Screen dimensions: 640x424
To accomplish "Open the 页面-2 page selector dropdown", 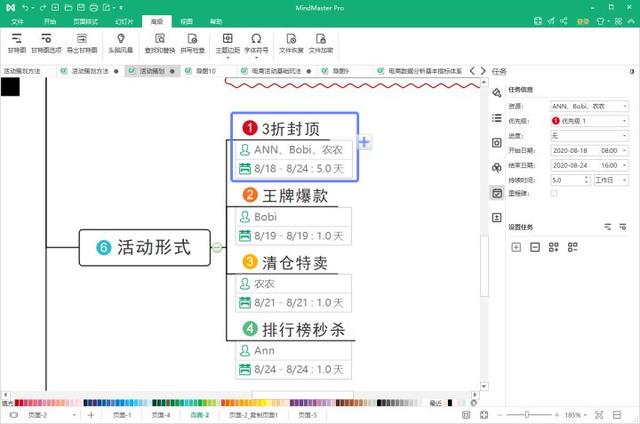I will (51, 415).
